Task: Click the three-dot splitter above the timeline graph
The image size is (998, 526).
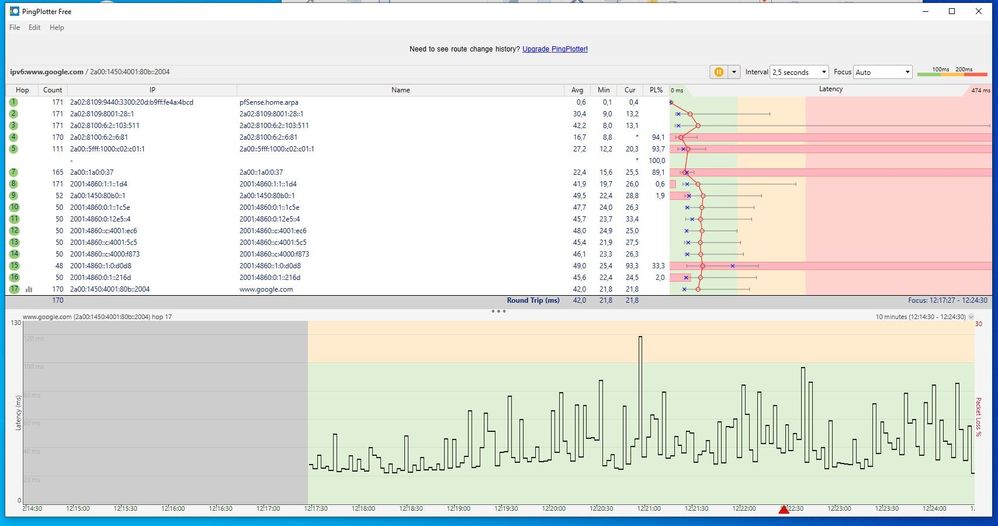Action: tap(498, 311)
